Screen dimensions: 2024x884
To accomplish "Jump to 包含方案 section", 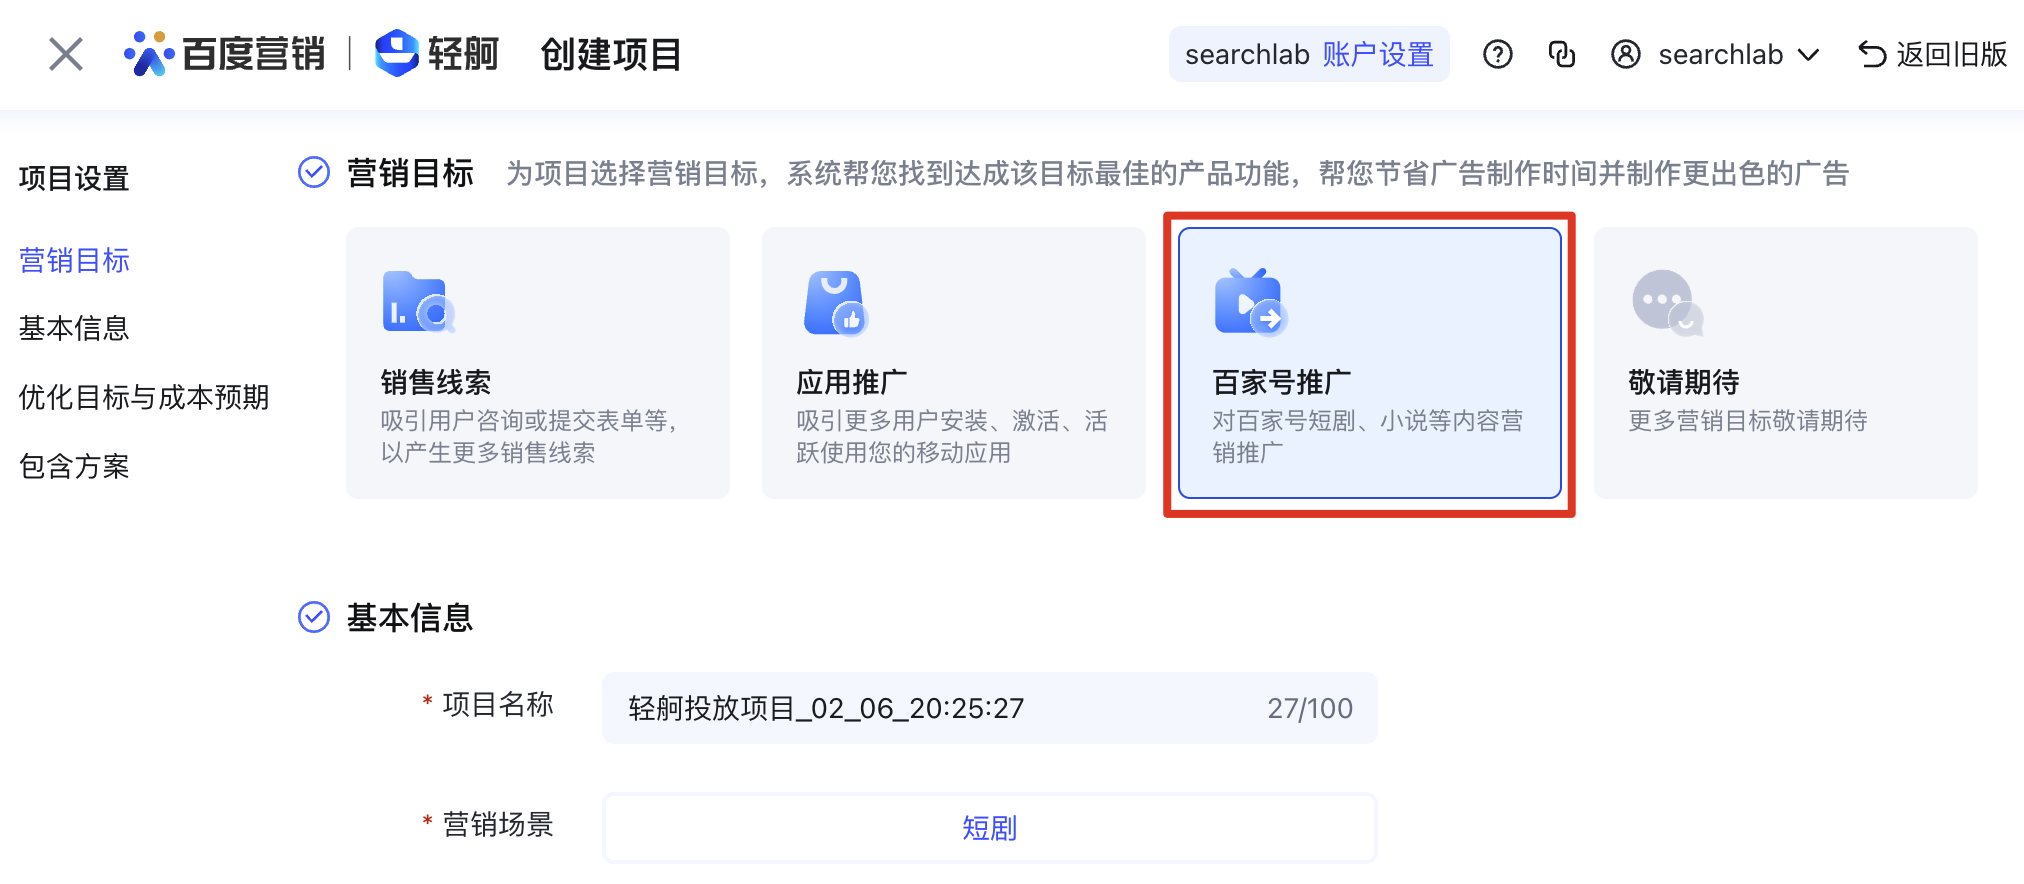I will (x=75, y=467).
